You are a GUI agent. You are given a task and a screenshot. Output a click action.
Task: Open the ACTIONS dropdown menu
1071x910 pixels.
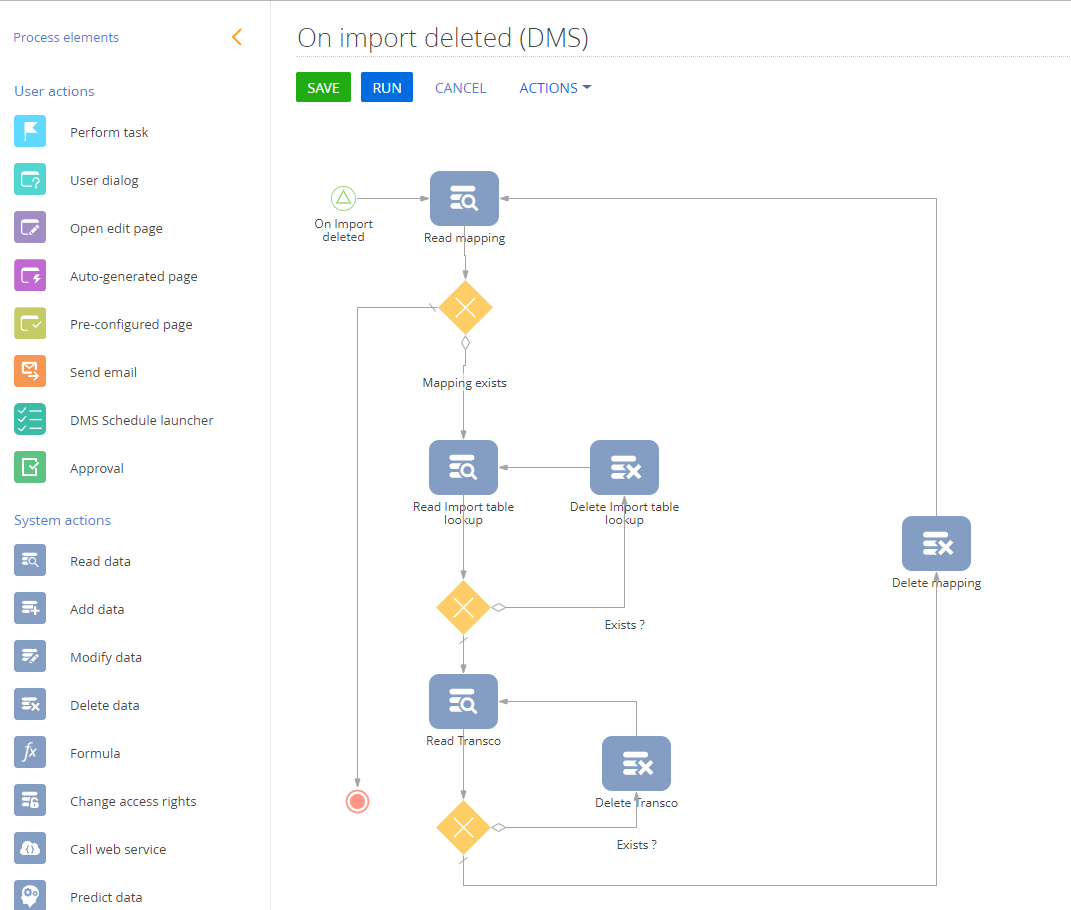click(x=554, y=88)
